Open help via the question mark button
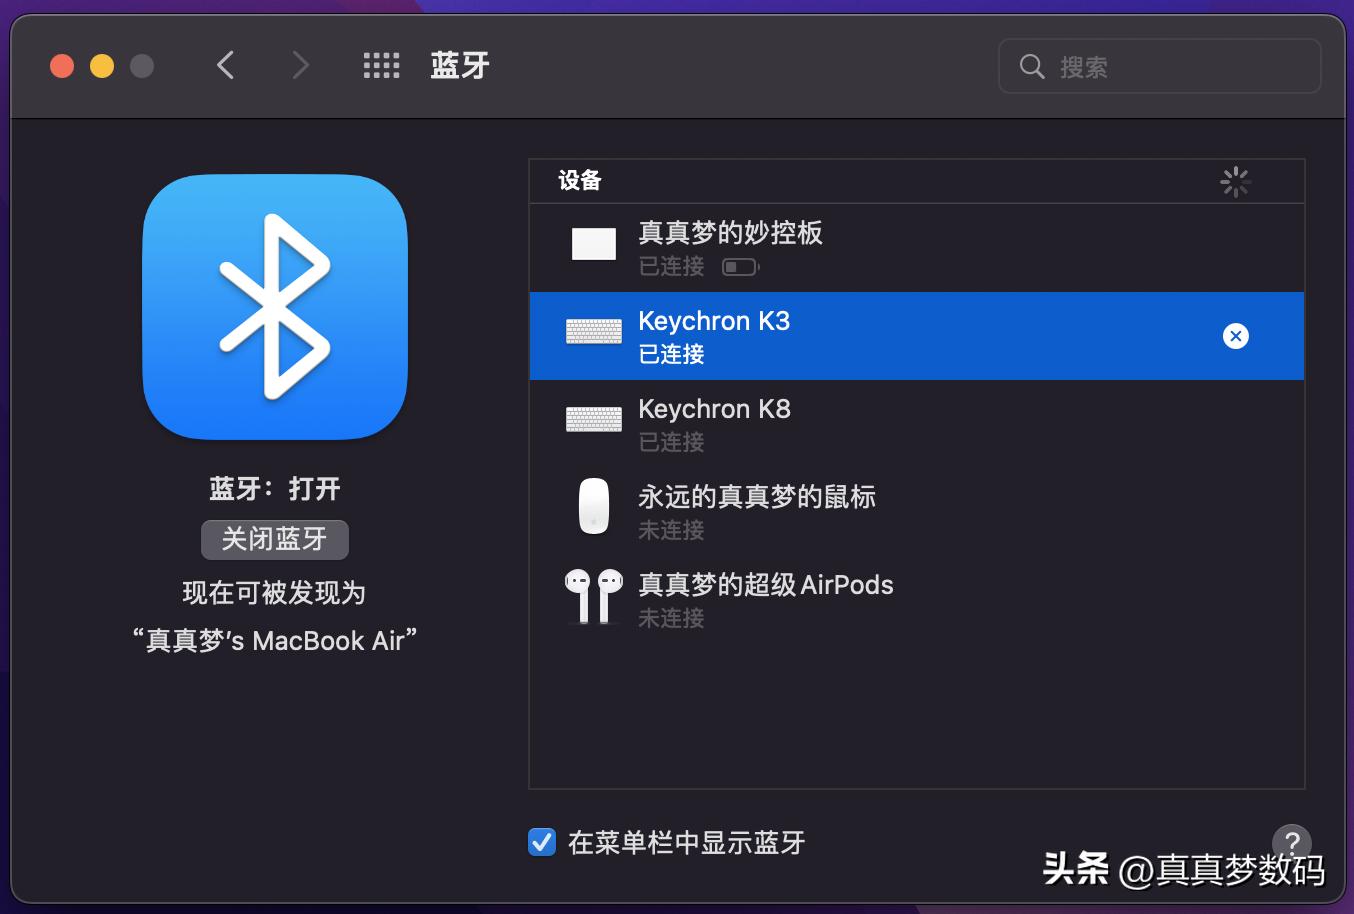The height and width of the screenshot is (914, 1354). click(1291, 843)
